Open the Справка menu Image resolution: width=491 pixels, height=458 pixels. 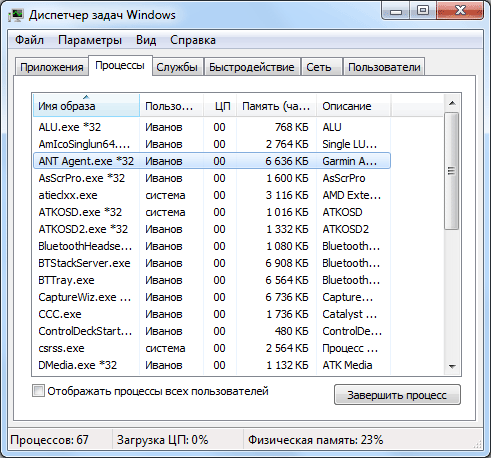[x=193, y=40]
